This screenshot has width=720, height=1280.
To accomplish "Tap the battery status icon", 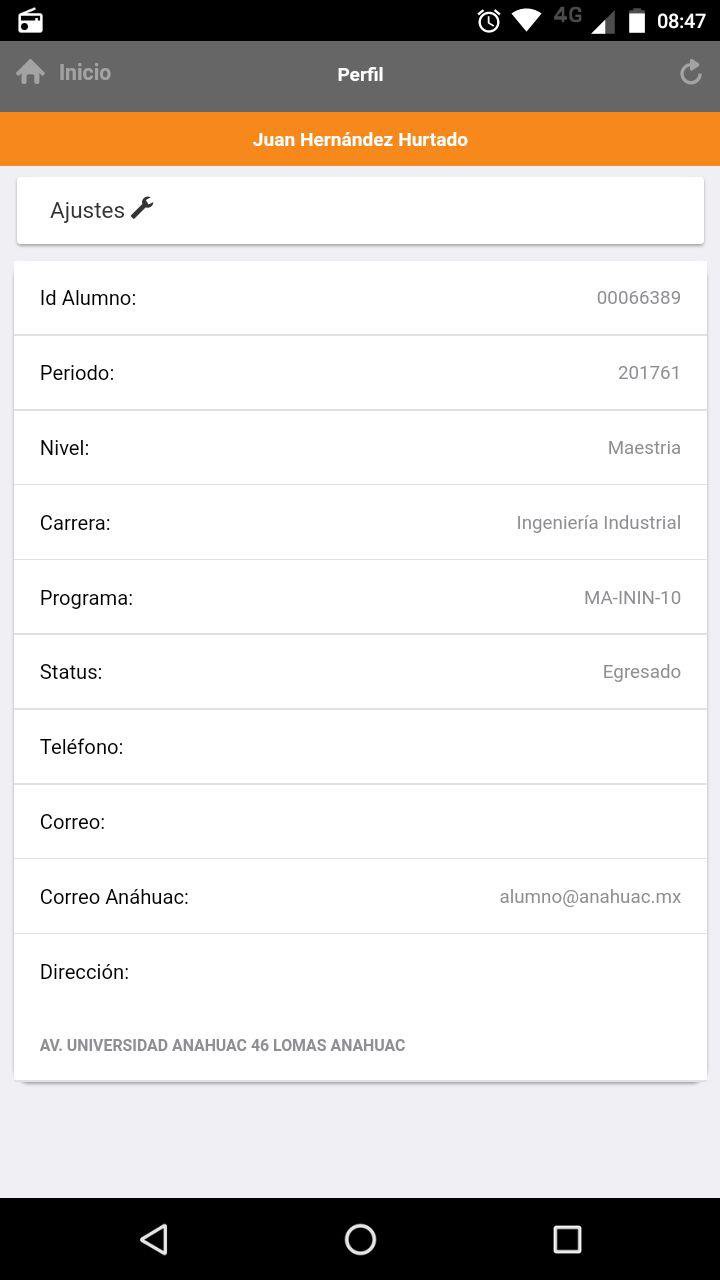I will point(636,20).
